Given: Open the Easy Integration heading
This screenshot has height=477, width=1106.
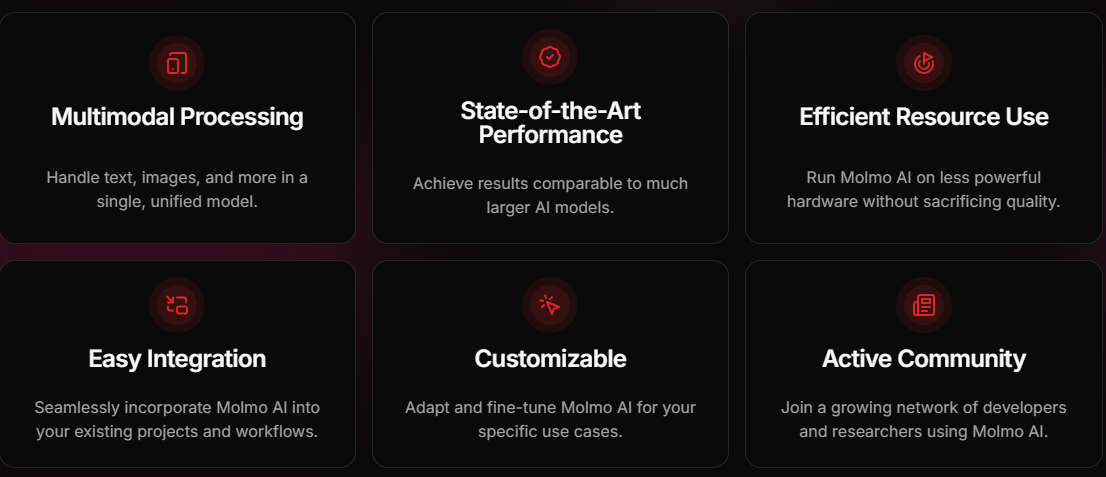Looking at the screenshot, I should pos(177,358).
